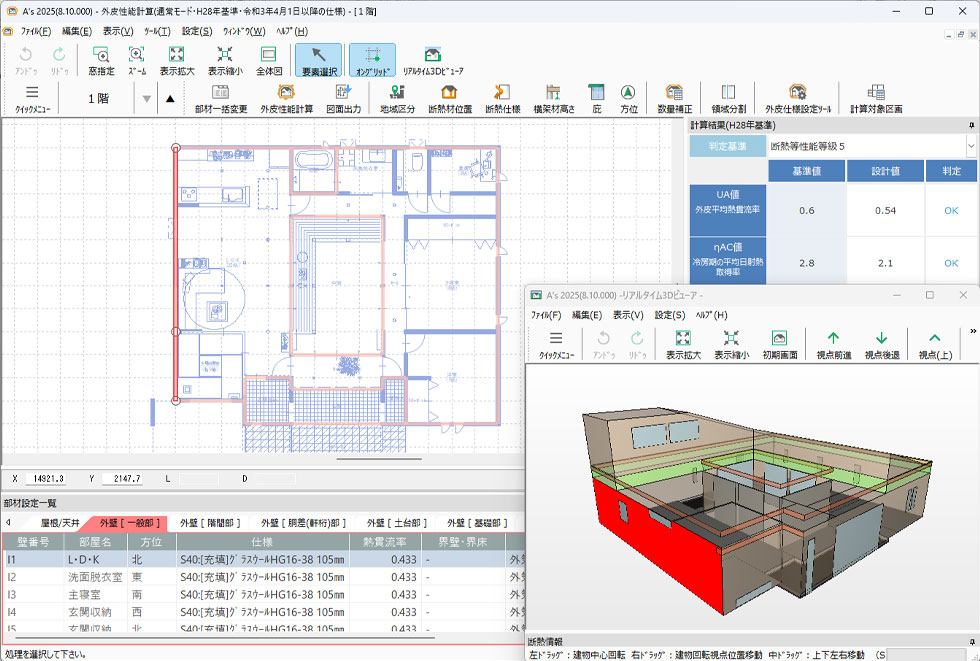The image size is (980, 661).
Task: Click the greyed リドゥ icon in main toolbar
Action: (59, 61)
